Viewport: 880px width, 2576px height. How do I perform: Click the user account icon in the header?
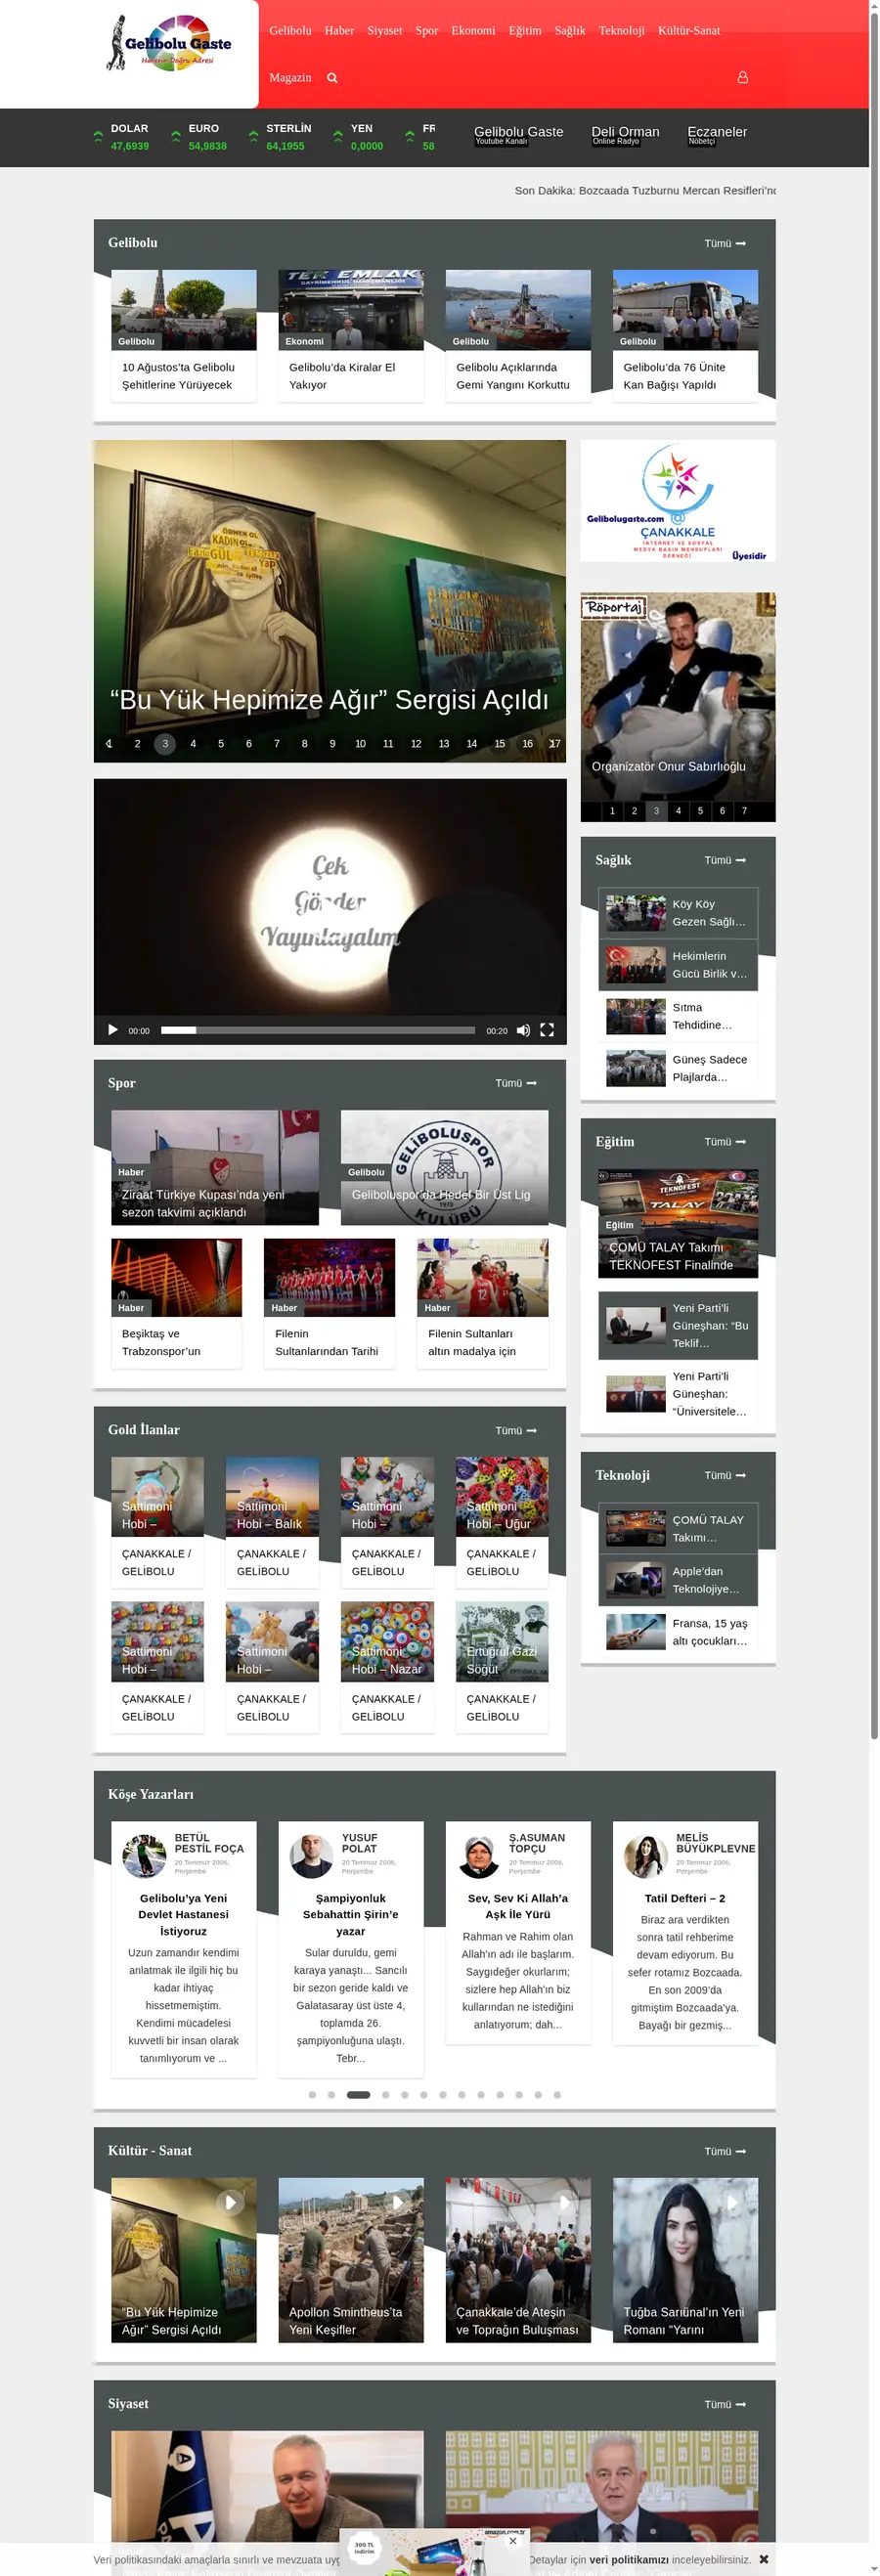pos(742,77)
